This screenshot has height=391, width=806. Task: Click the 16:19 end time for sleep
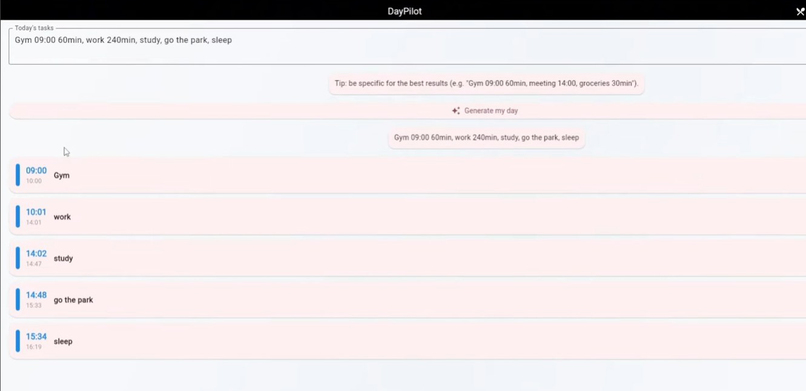(34, 347)
